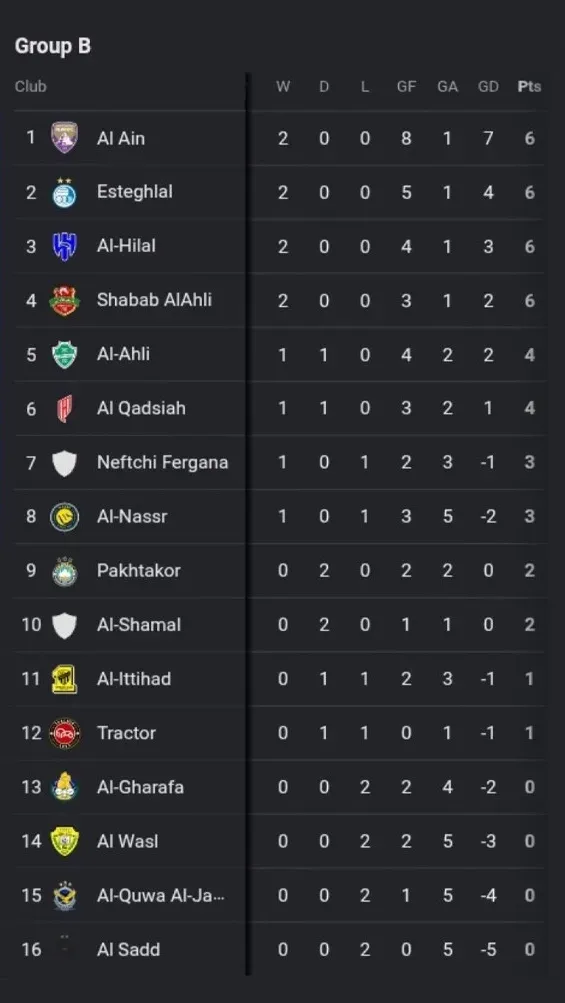Click the Al-Ittihad yellow-black badge
Screen dimensions: 565x1003
tap(65, 679)
